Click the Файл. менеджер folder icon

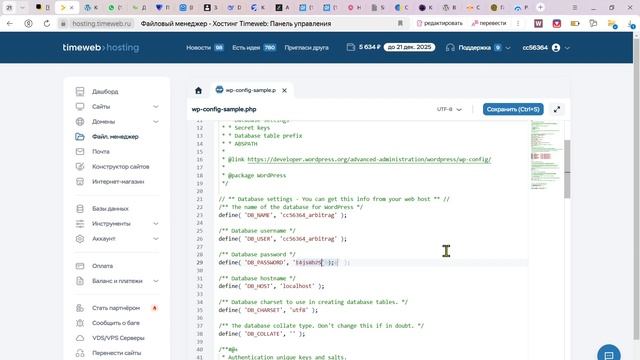coord(80,137)
